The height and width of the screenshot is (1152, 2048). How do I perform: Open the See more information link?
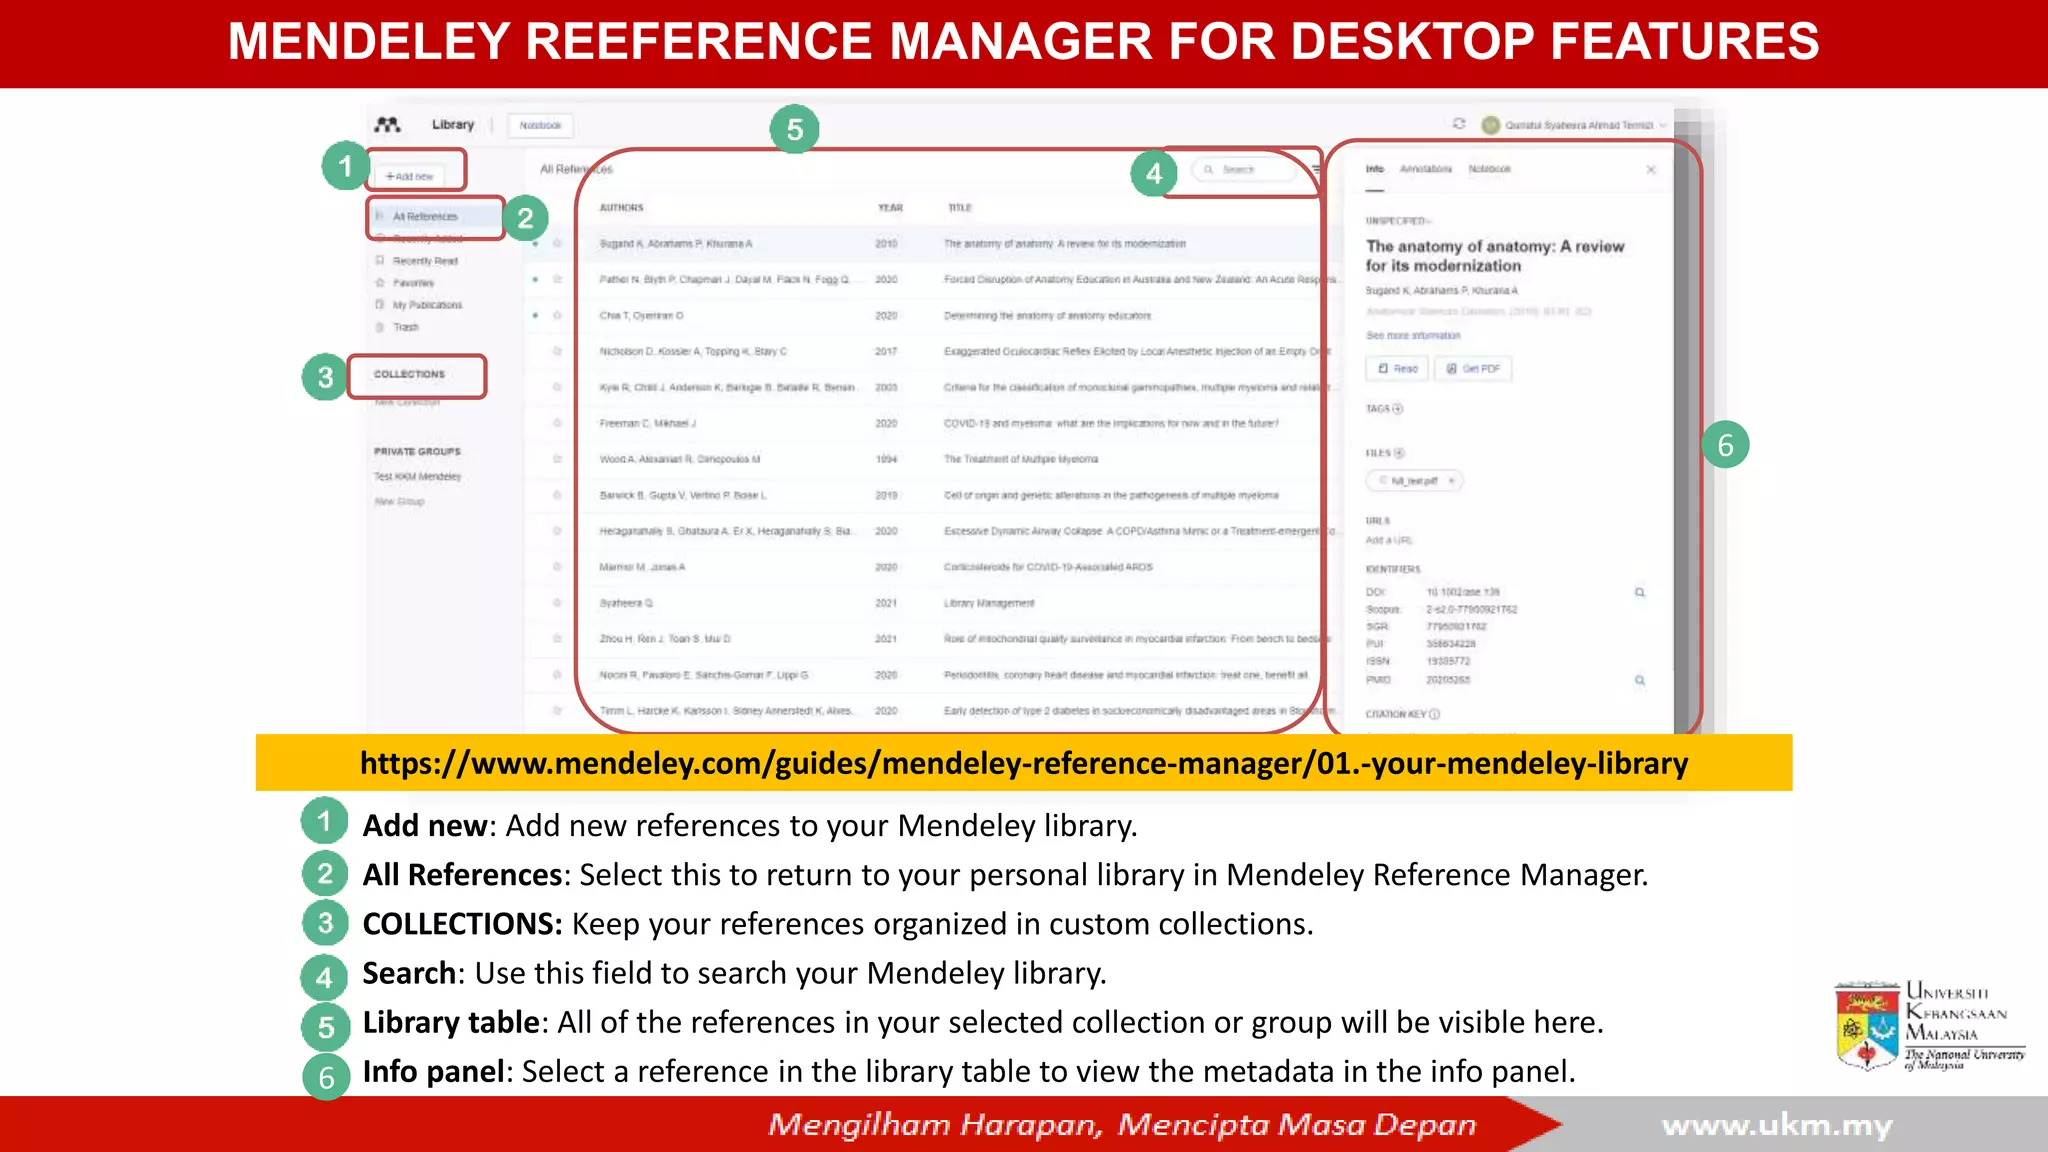[1413, 336]
